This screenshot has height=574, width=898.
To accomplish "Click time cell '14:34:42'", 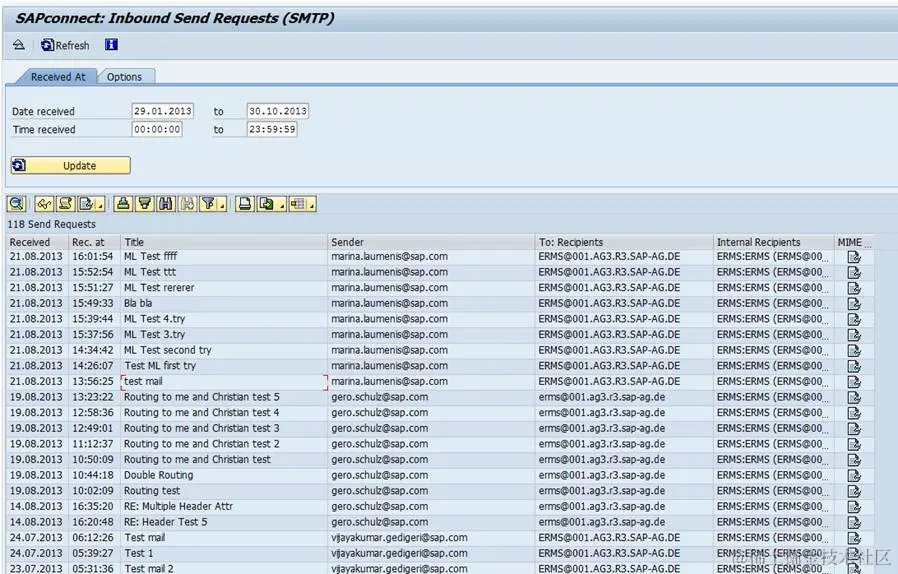I will point(92,350).
